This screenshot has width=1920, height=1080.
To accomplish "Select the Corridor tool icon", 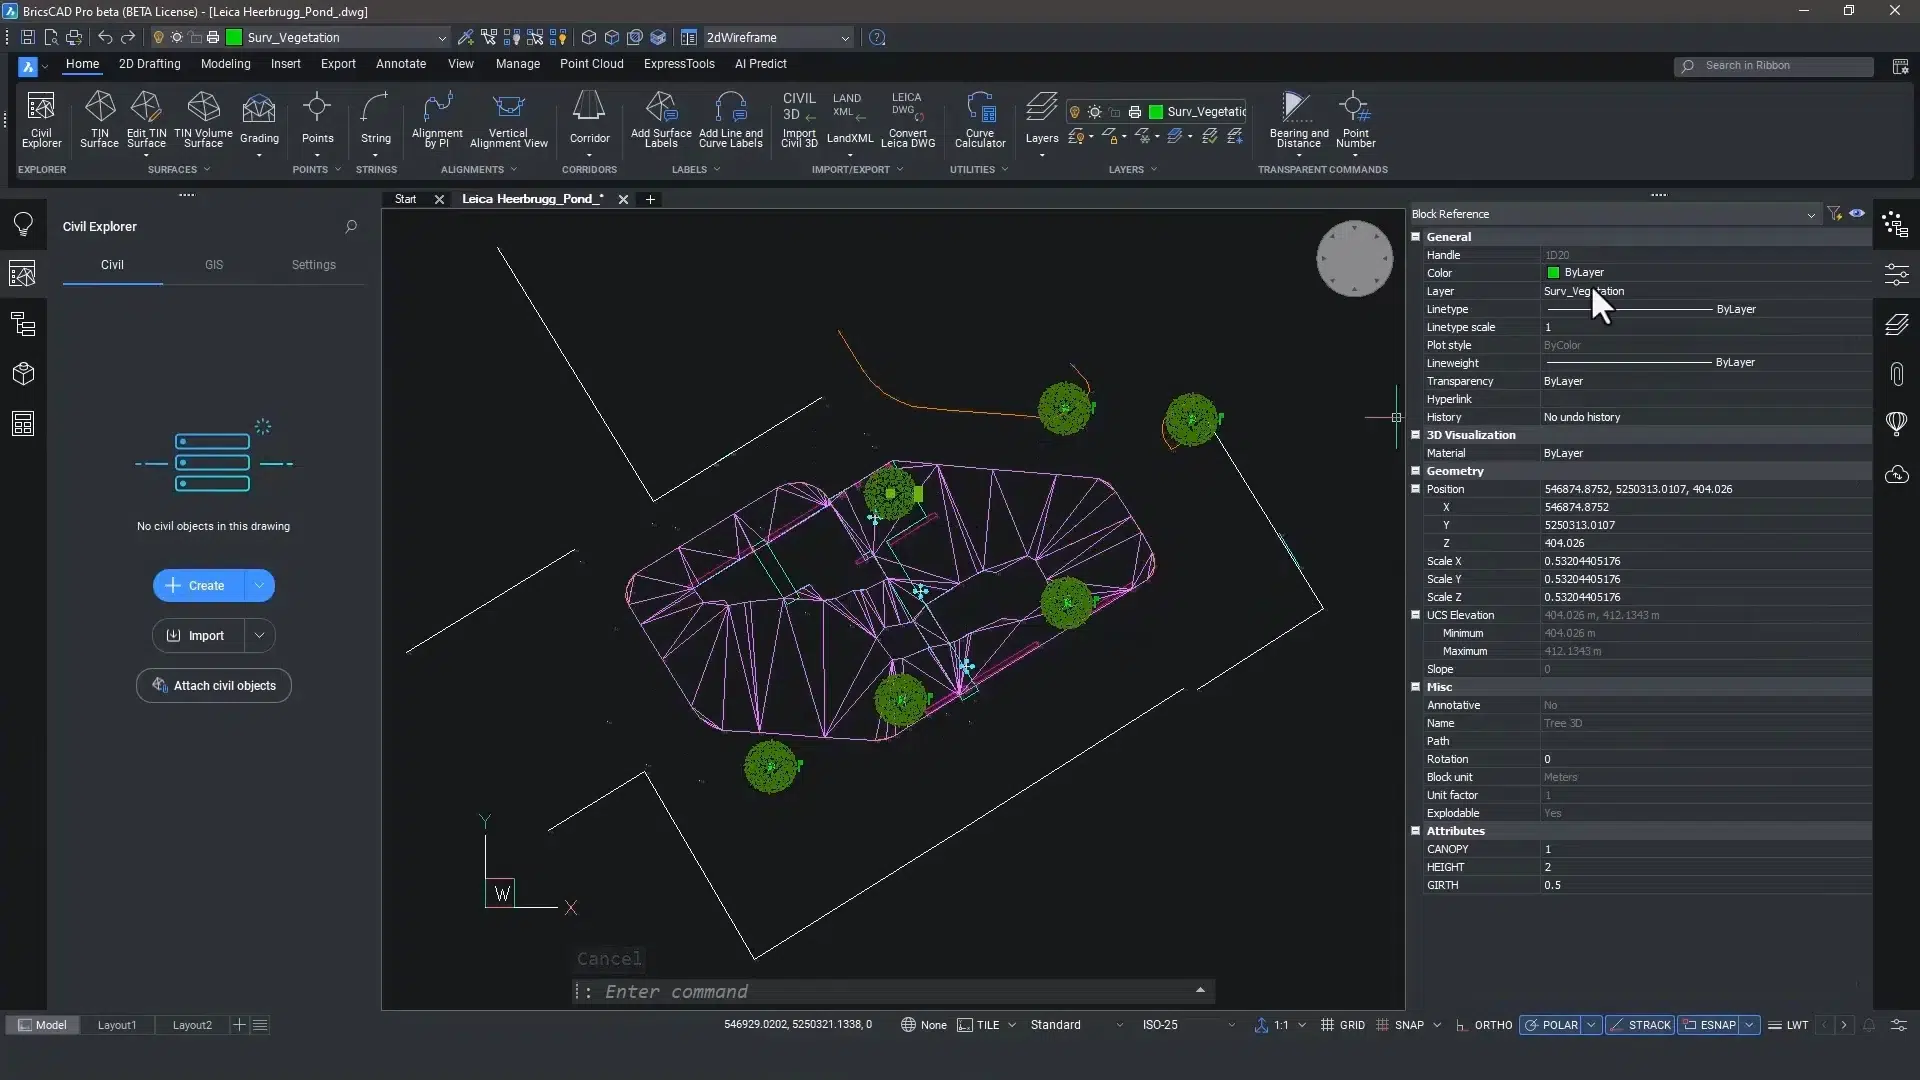I will click(589, 119).
